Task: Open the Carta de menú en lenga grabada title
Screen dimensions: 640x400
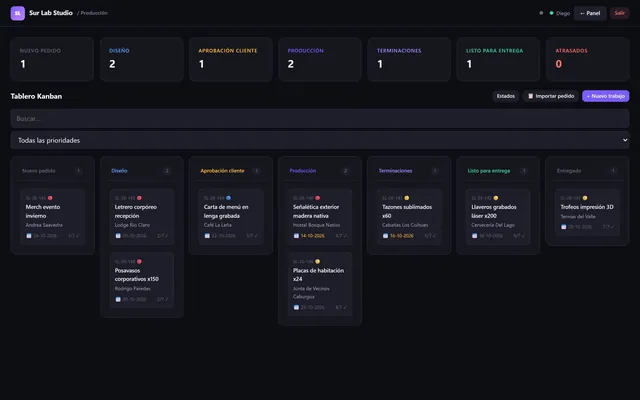Action: pyautogui.click(x=226, y=211)
